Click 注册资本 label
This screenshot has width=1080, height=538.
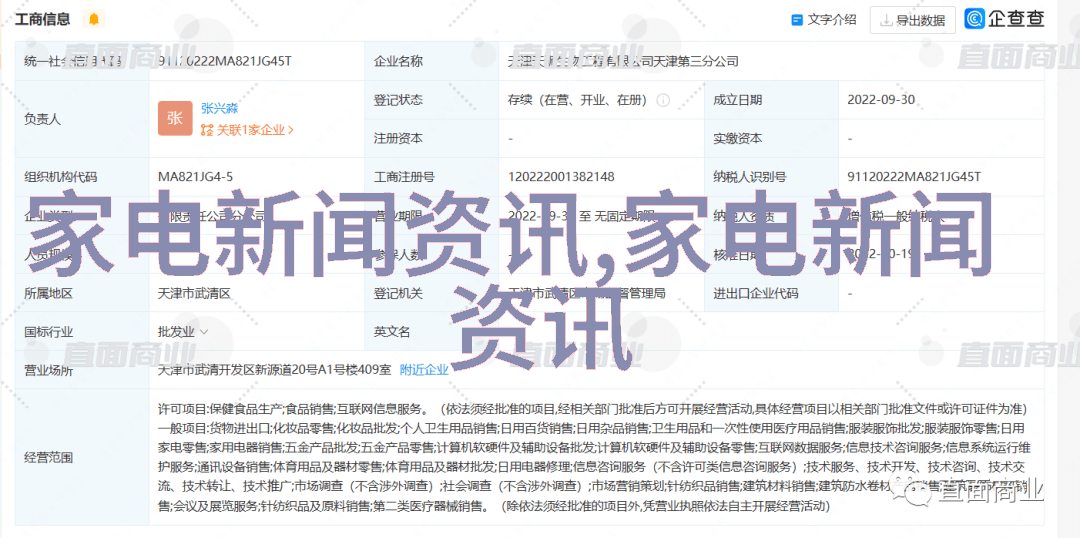(398, 138)
